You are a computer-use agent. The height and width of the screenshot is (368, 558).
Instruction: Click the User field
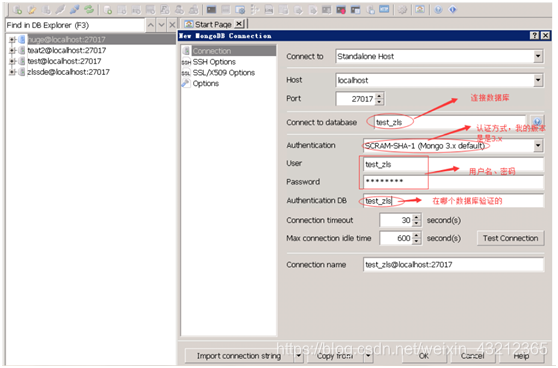(453, 164)
